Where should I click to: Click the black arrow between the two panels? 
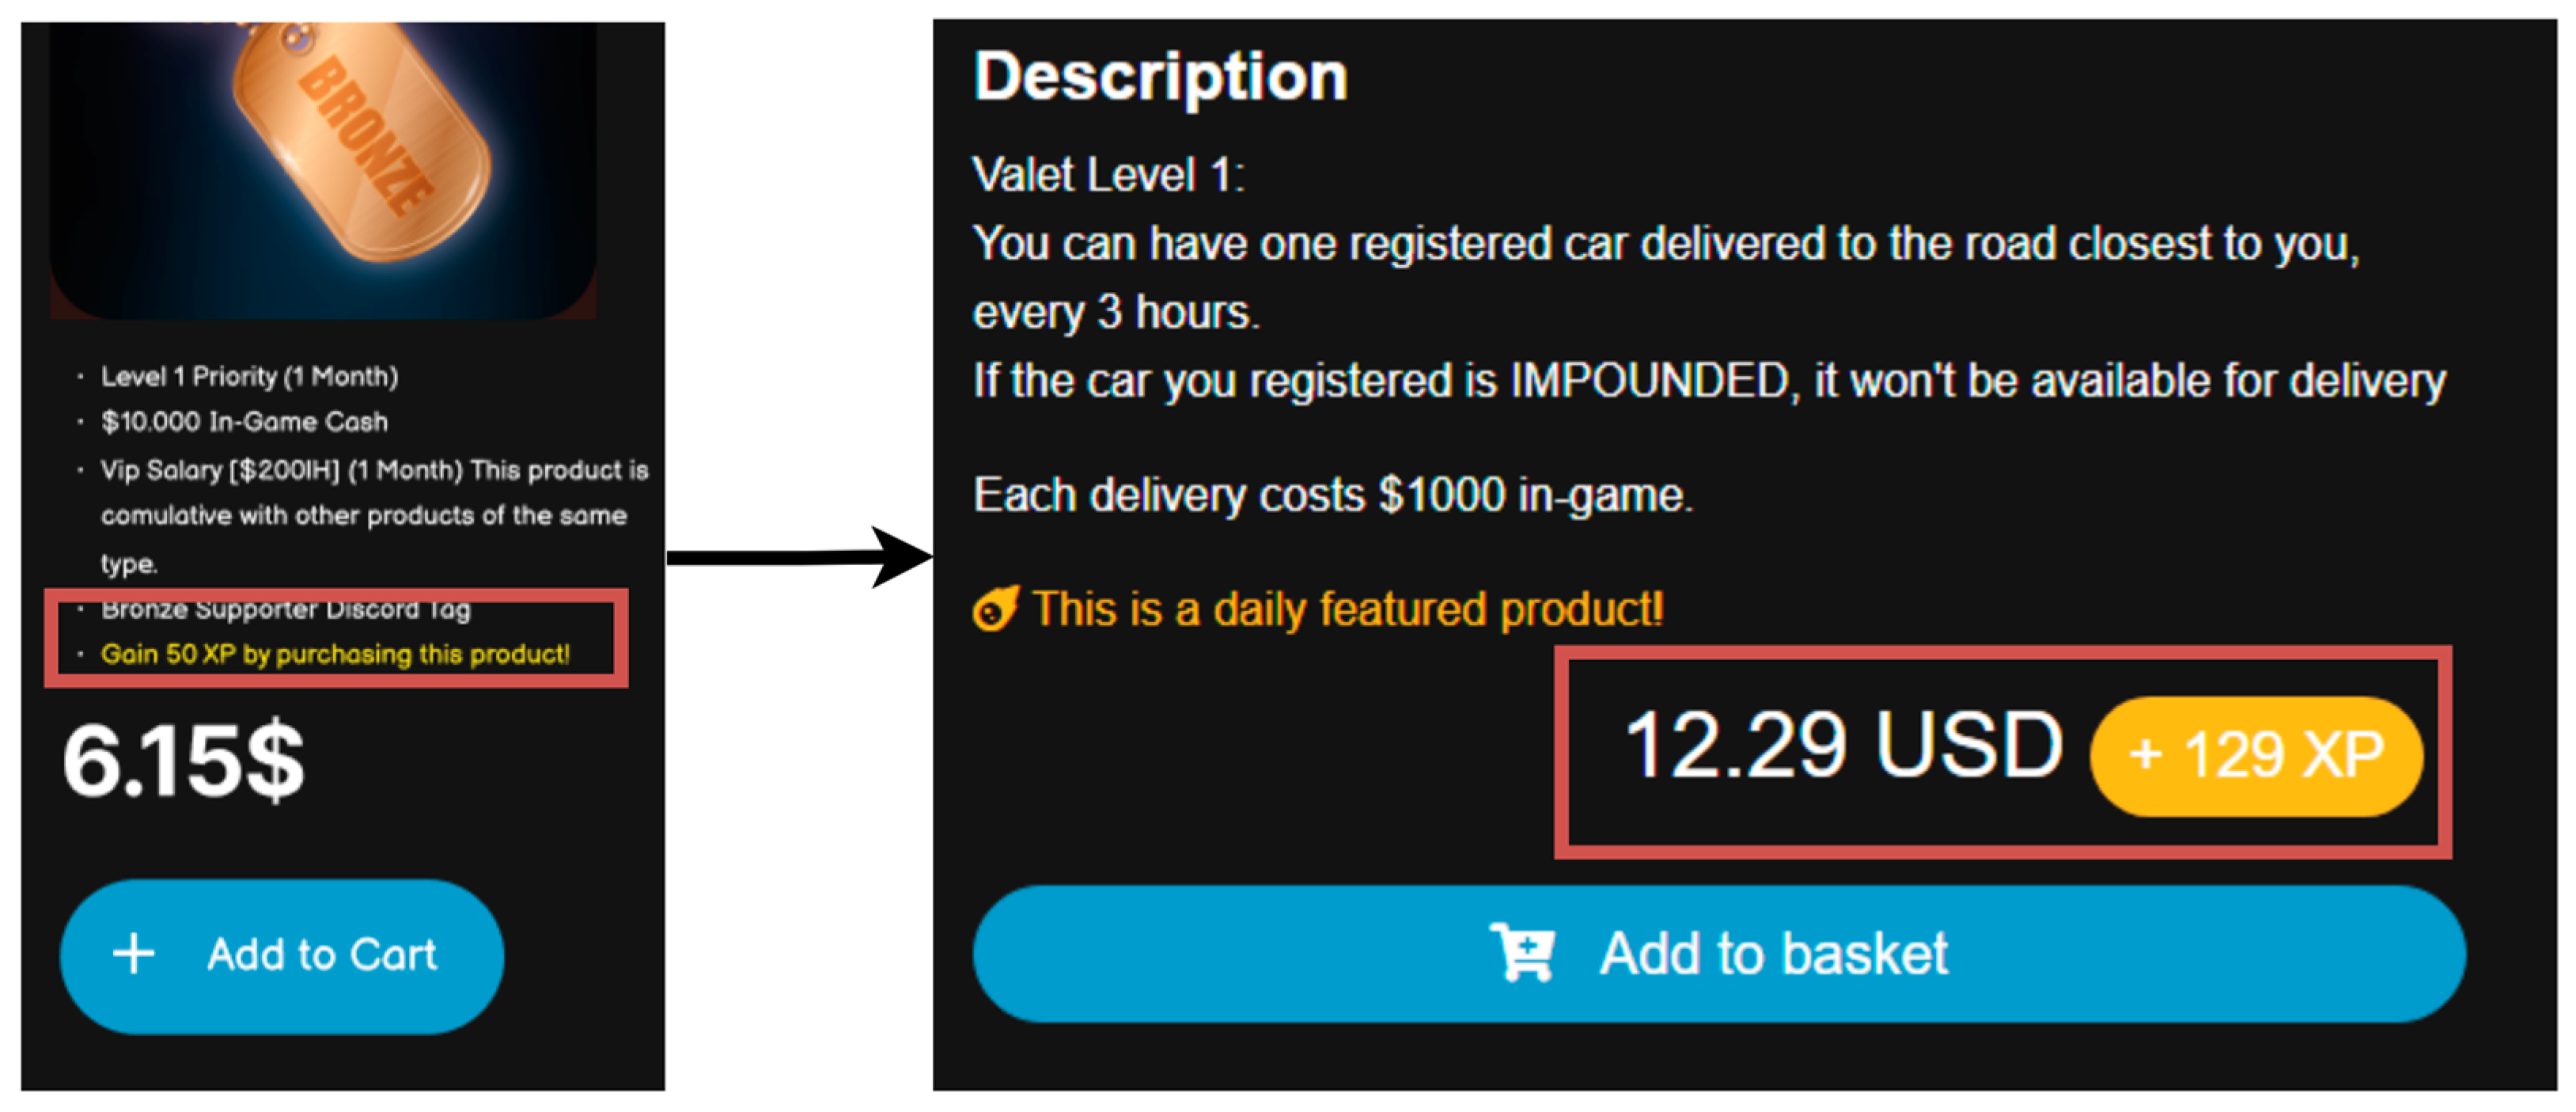(800, 557)
